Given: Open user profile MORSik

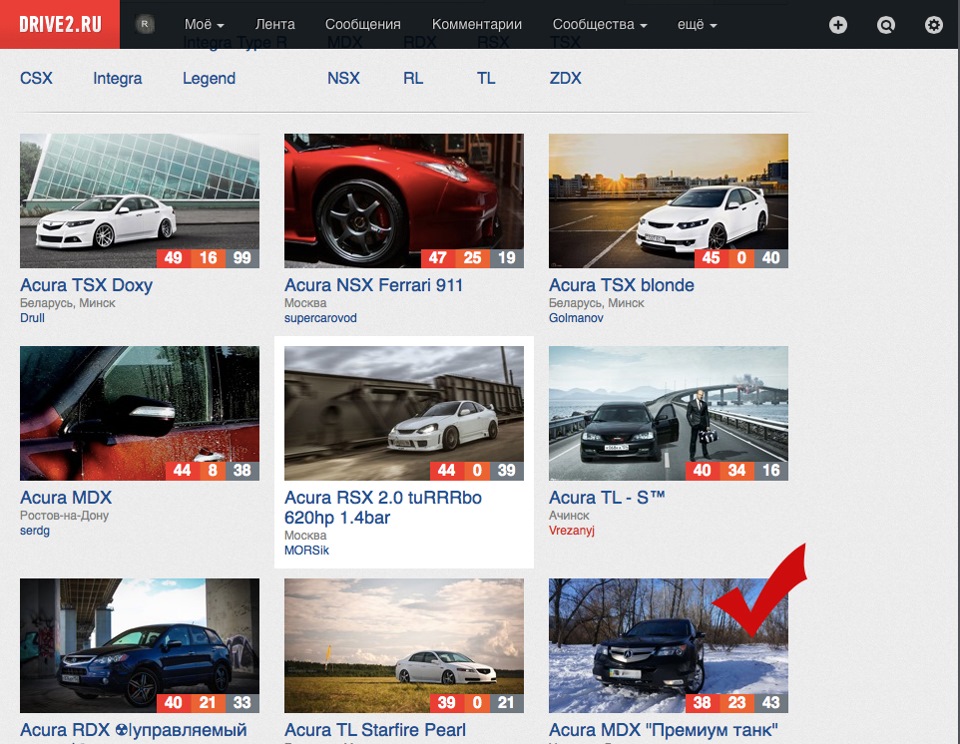Looking at the screenshot, I should [x=307, y=550].
